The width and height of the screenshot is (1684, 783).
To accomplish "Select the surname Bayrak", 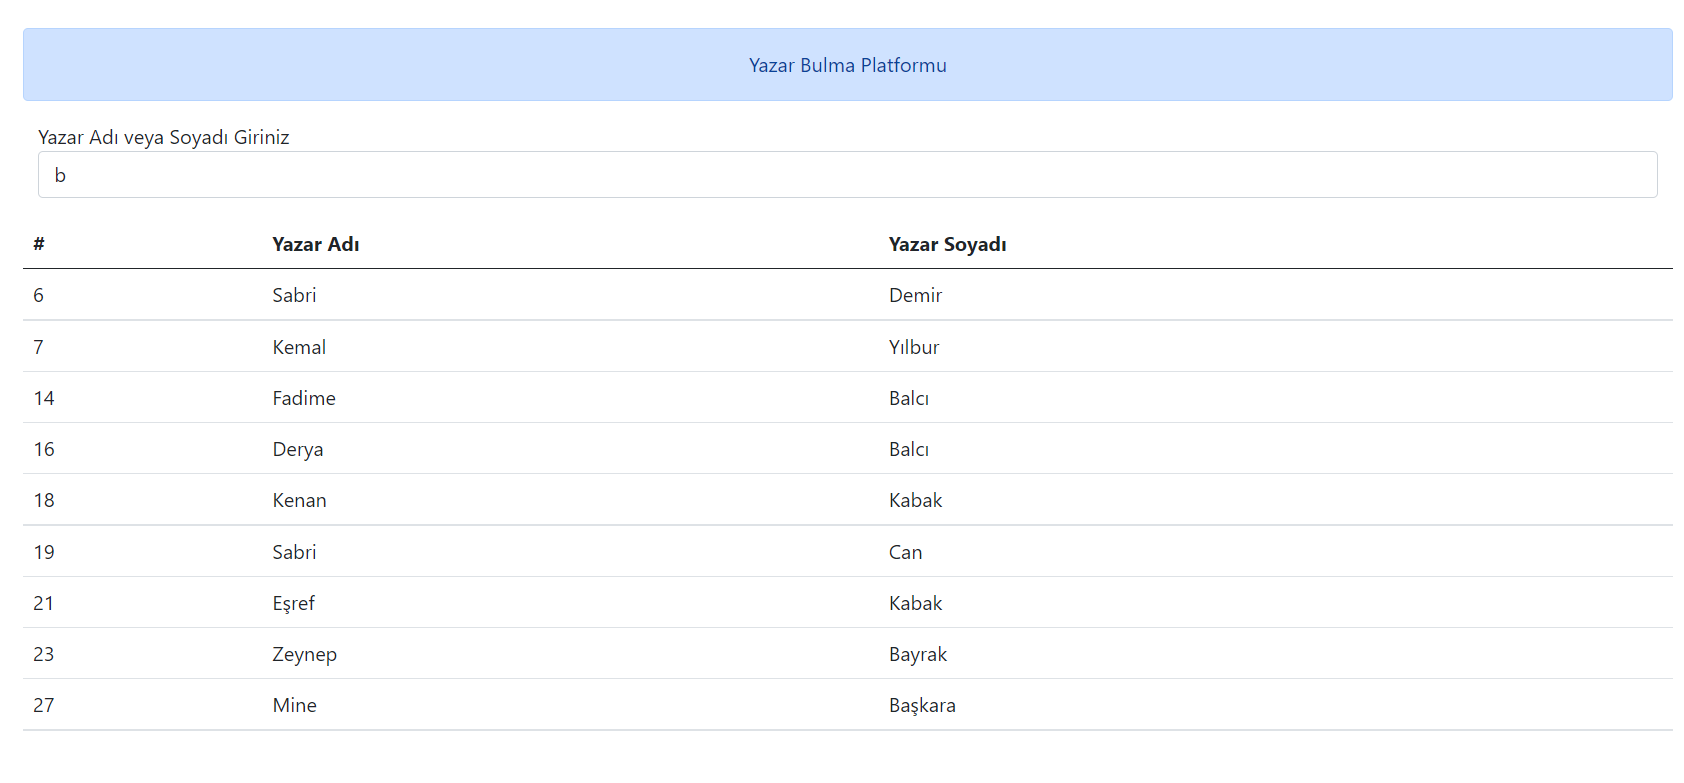I will point(917,654).
